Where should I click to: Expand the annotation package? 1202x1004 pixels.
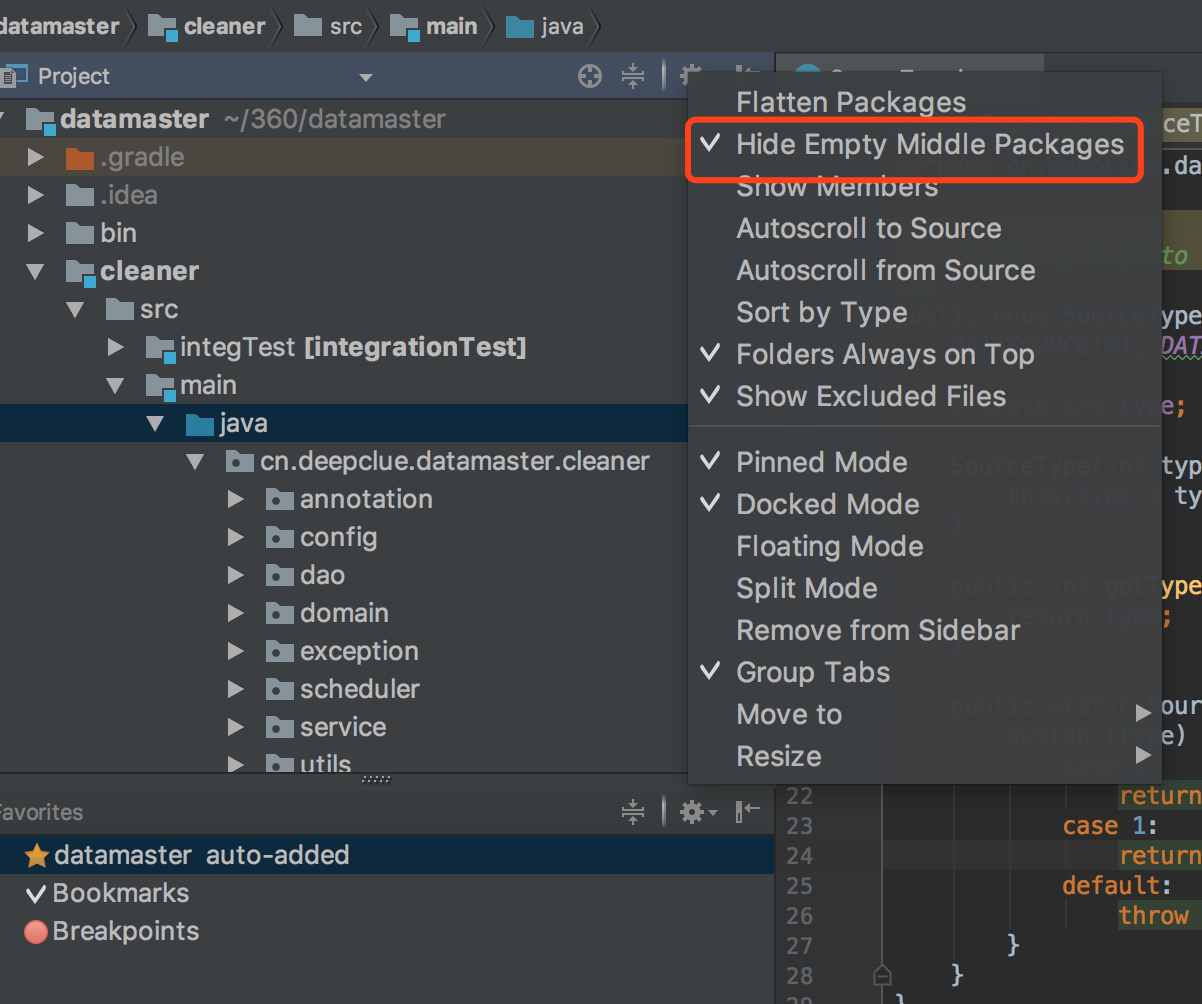point(236,499)
